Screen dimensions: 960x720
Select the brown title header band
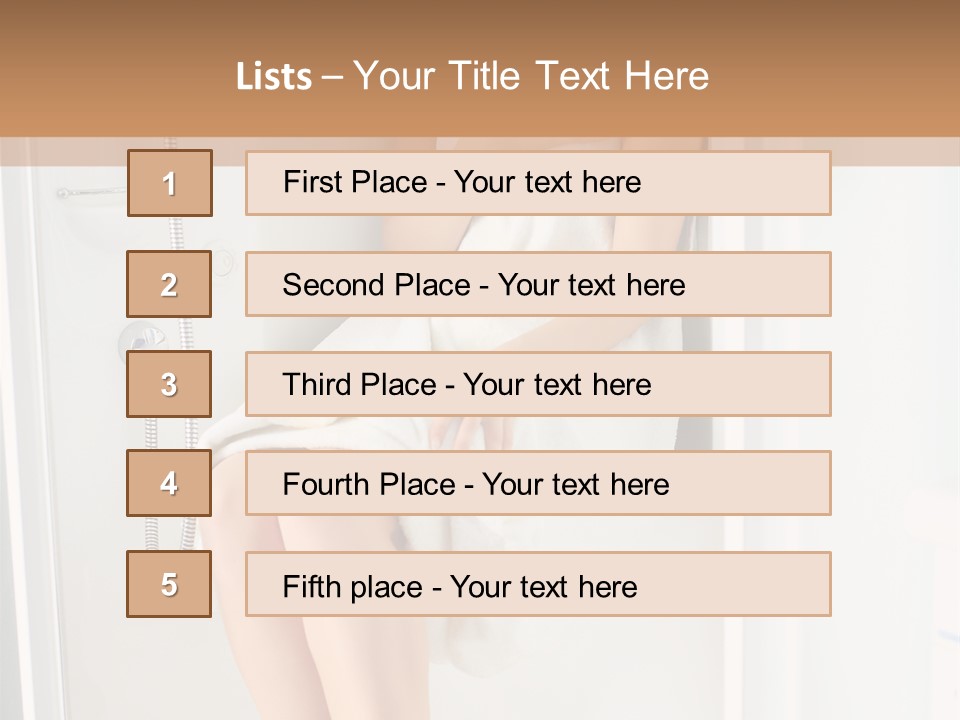(x=480, y=69)
